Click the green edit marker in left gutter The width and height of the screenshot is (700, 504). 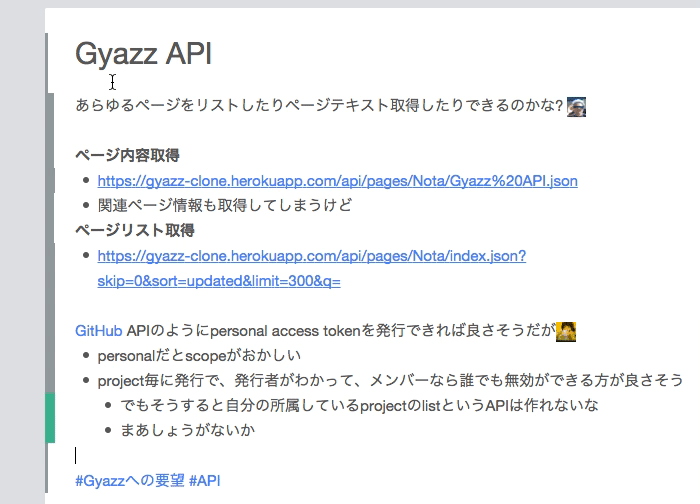tap(50, 418)
